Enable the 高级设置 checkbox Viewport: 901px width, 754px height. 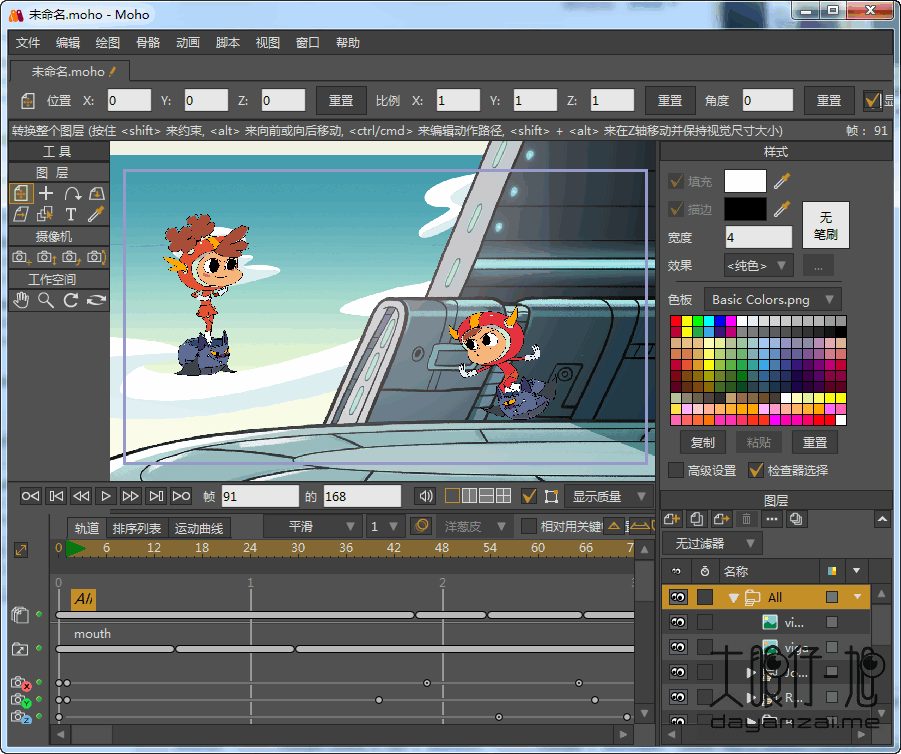[x=676, y=470]
